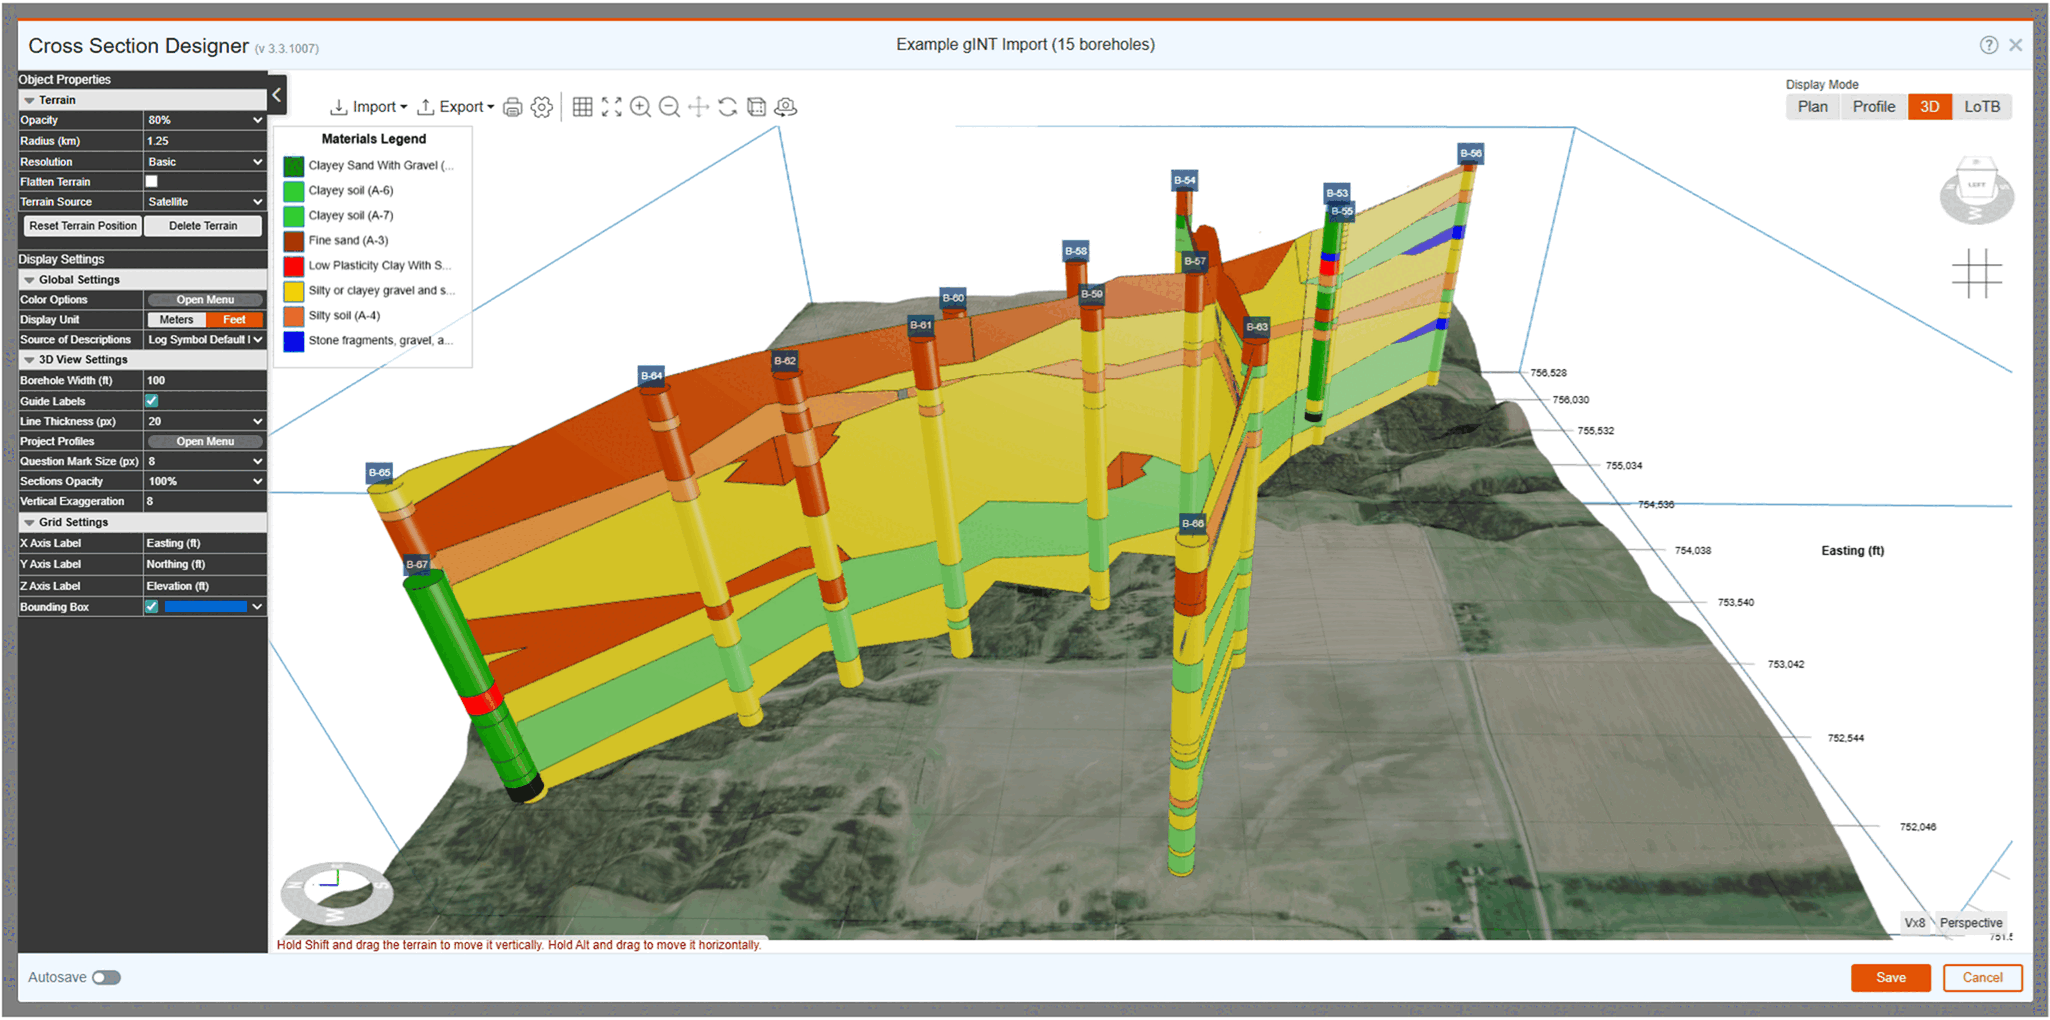Open the Import dropdown
2050x1020 pixels.
tap(369, 106)
